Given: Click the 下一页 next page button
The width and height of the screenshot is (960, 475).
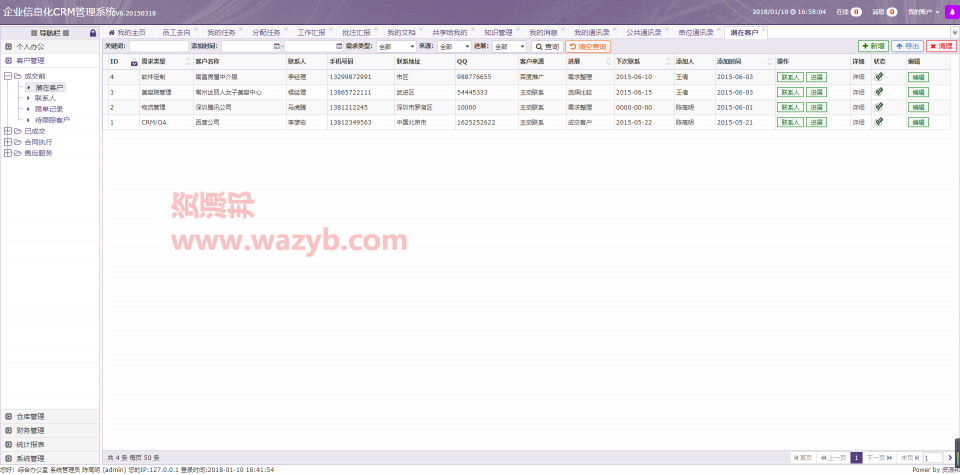Looking at the screenshot, I should coord(880,458).
